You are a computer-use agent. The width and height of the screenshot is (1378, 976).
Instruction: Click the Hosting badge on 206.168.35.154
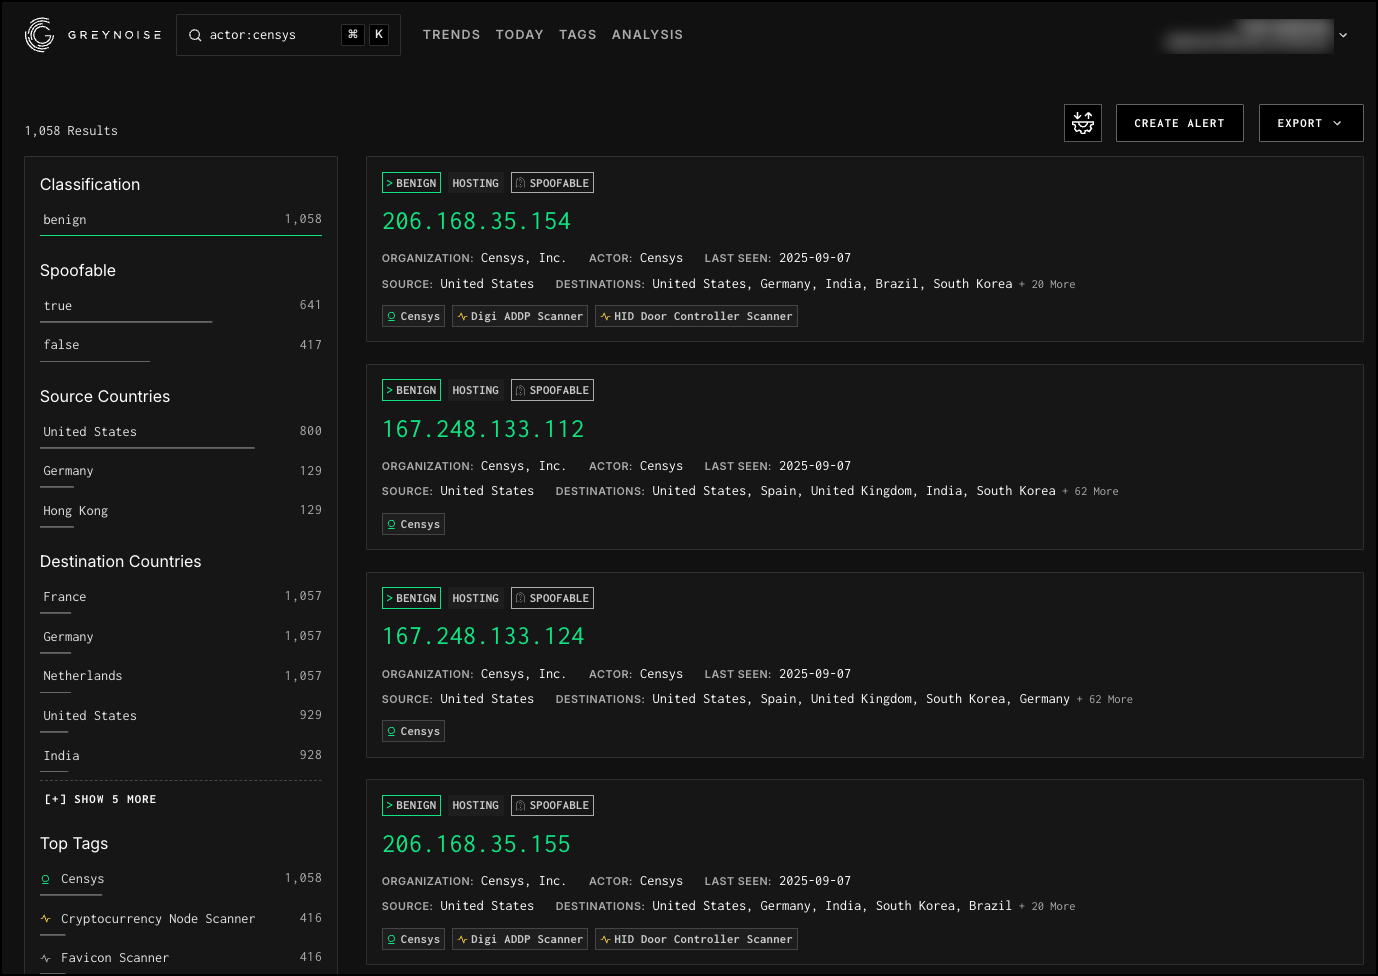pyautogui.click(x=475, y=183)
